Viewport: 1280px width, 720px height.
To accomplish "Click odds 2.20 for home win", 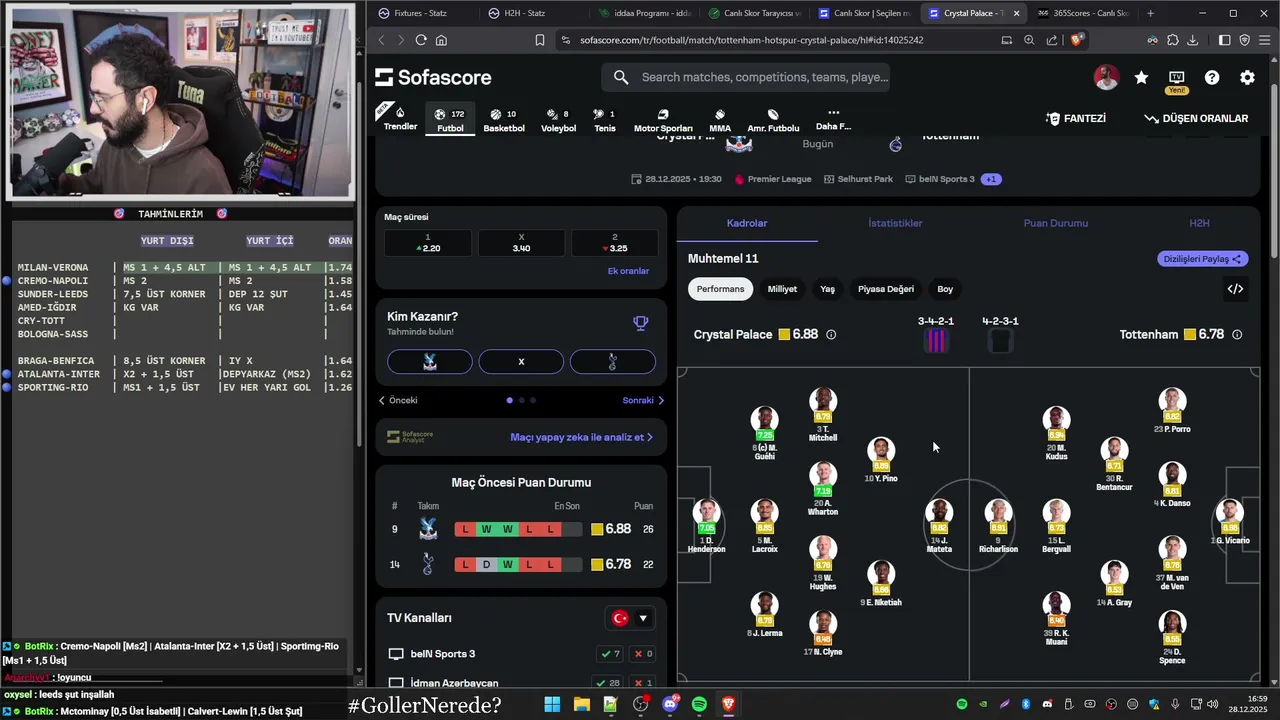I will (428, 243).
